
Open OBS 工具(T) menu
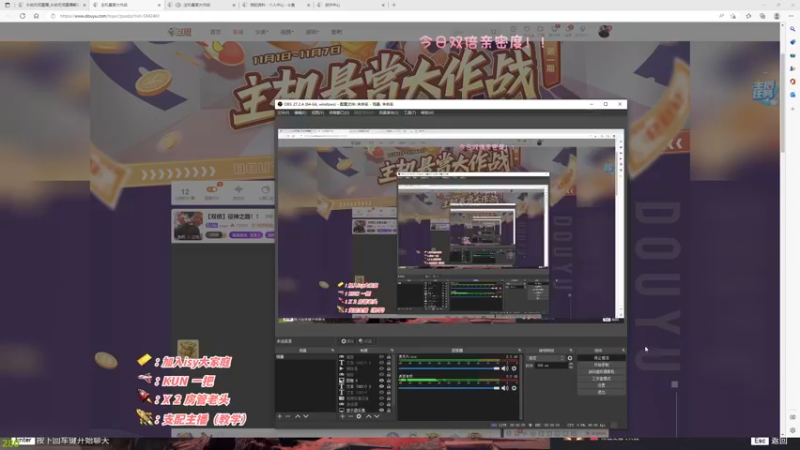click(x=410, y=113)
